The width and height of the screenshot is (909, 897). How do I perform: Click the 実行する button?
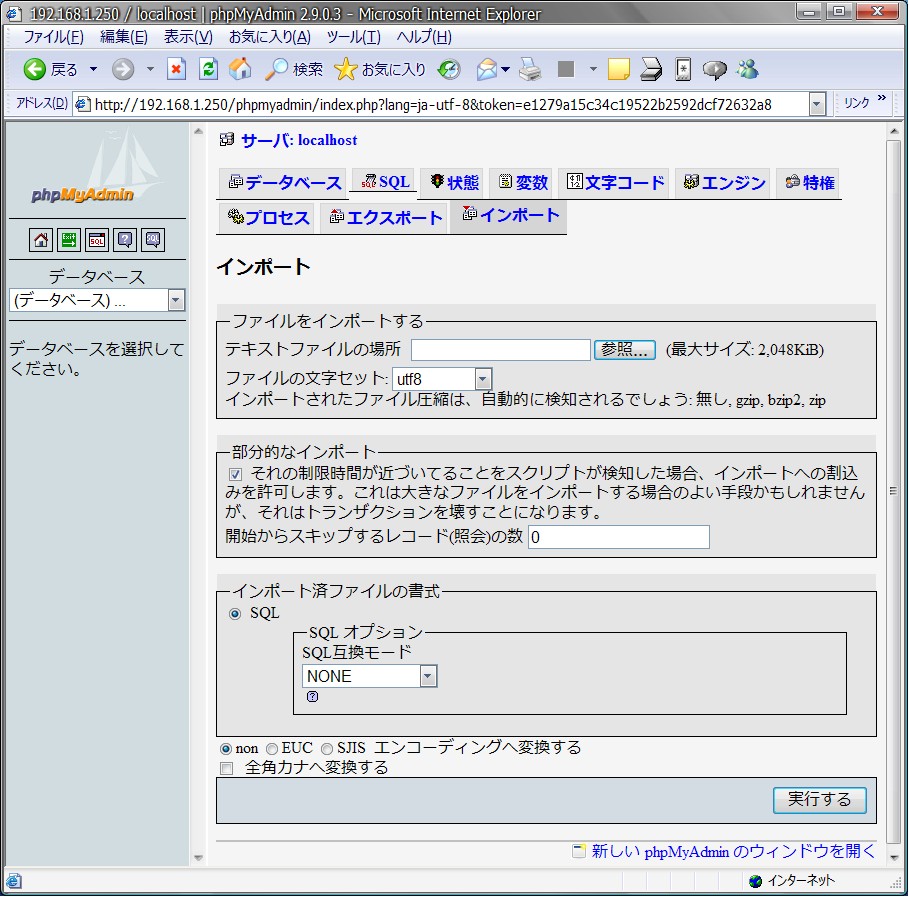(x=819, y=800)
